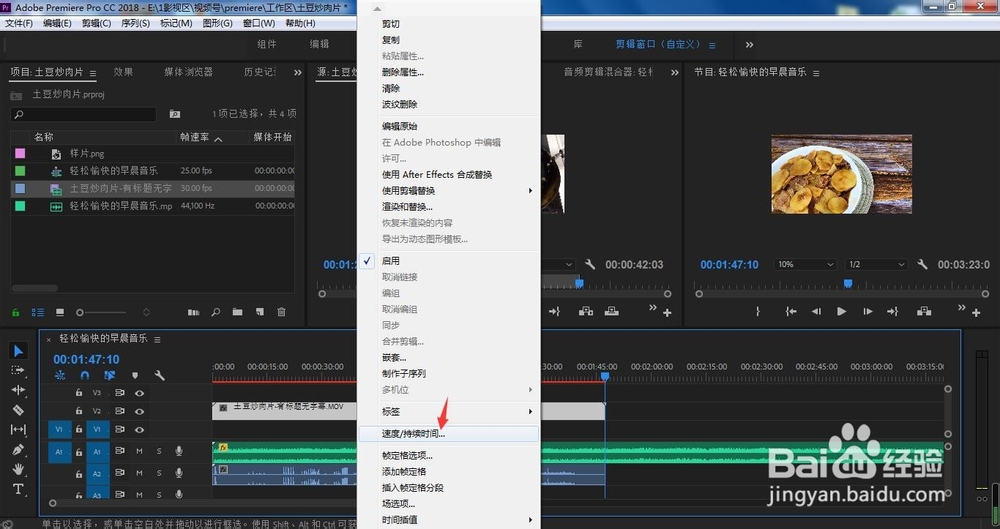This screenshot has width=1000, height=529.
Task: Open Program monitor 10% zoom dropdown
Action: click(805, 264)
